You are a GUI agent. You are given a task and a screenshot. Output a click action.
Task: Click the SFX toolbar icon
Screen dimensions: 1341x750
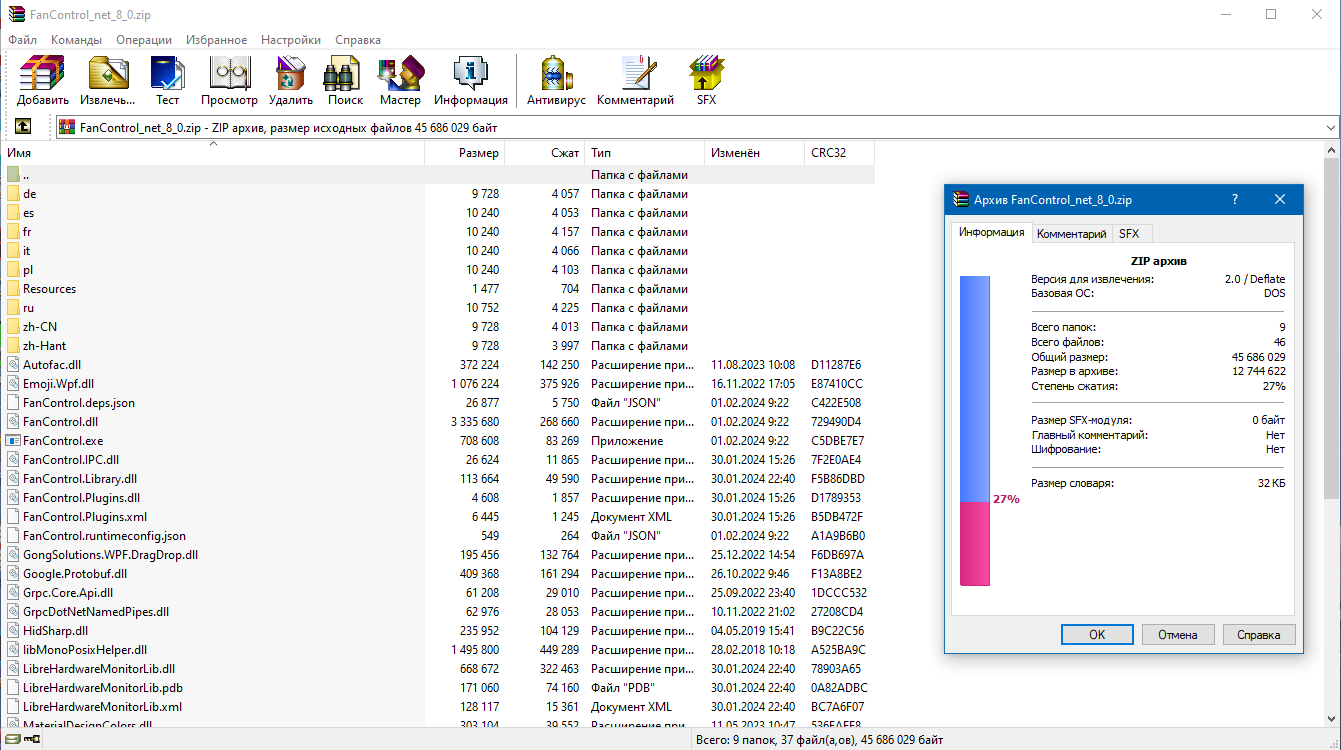tap(707, 81)
